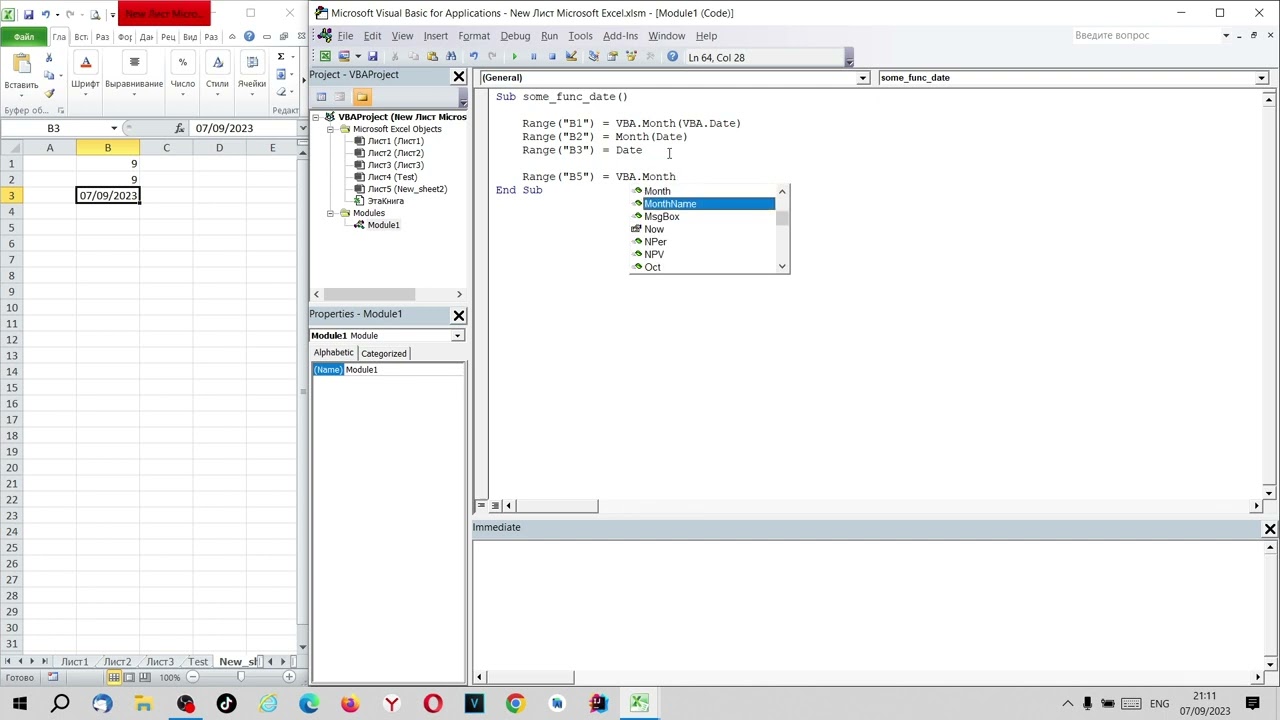Open the Tools menu
This screenshot has height=720, width=1280.
[580, 36]
